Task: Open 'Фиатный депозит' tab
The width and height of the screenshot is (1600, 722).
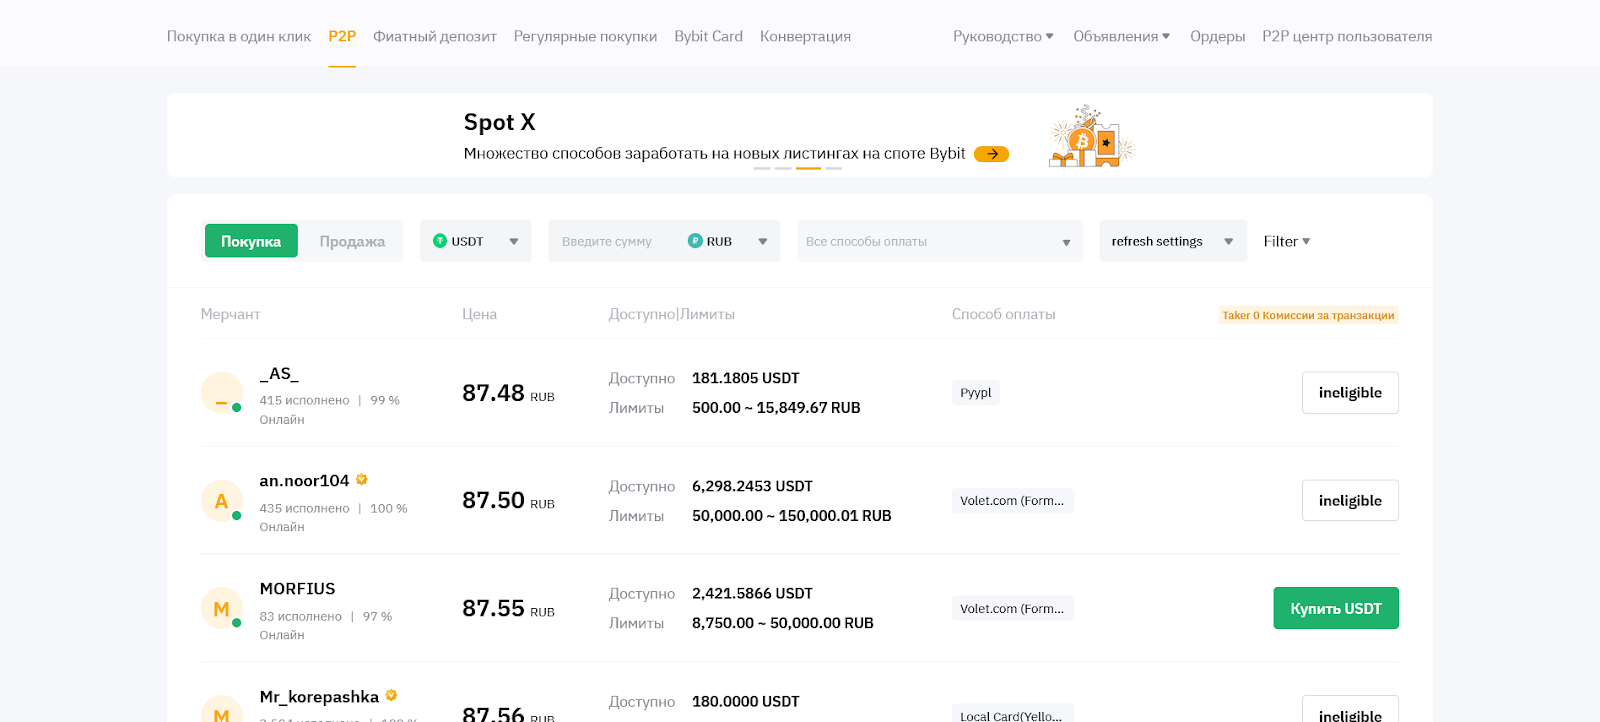Action: [435, 36]
